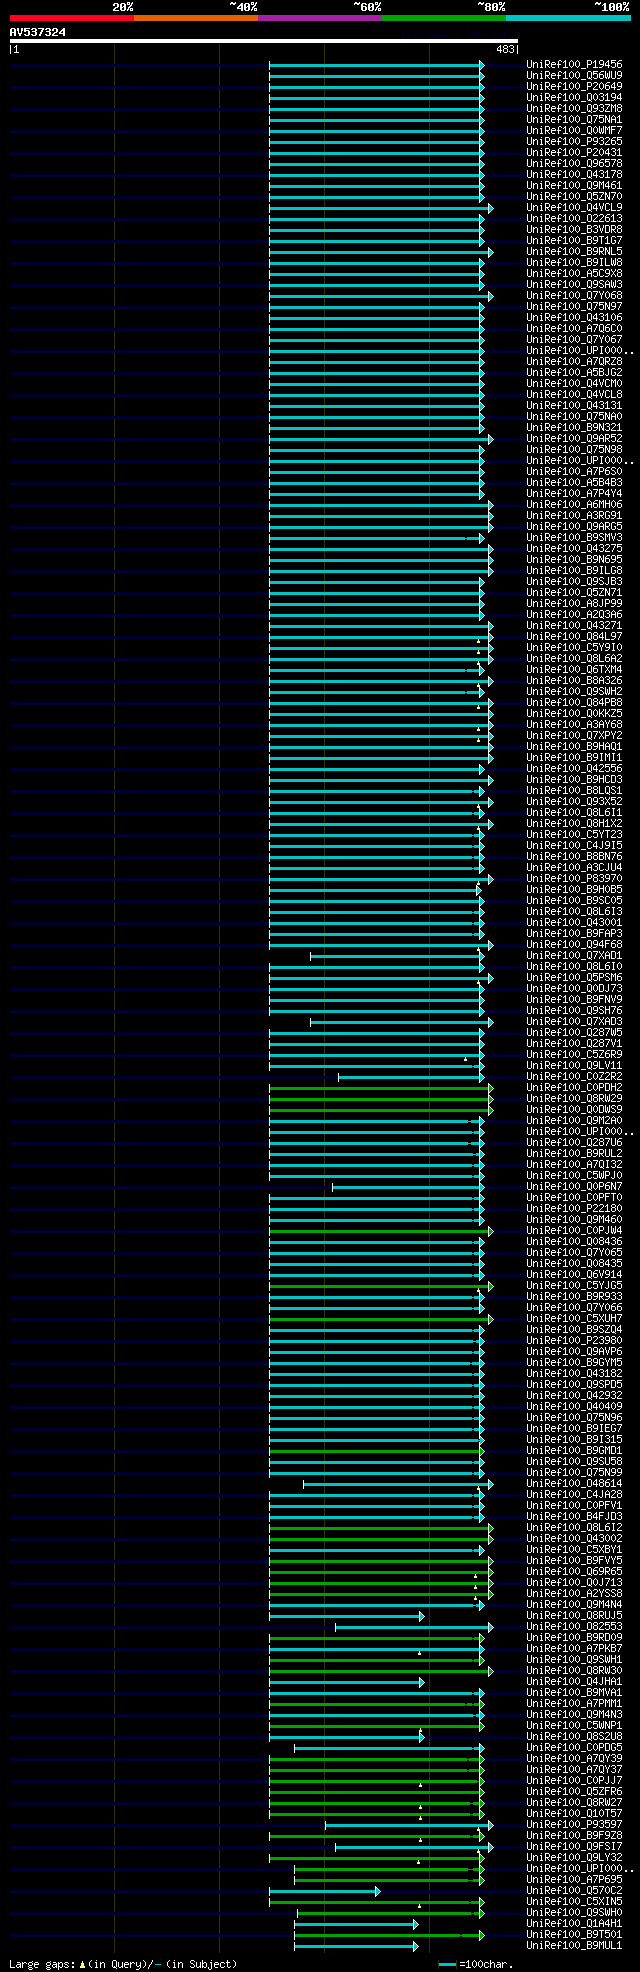This screenshot has height=1972, width=640.
Task: Click hit label UniRef100_Q7XAD3
Action: (x=574, y=1022)
